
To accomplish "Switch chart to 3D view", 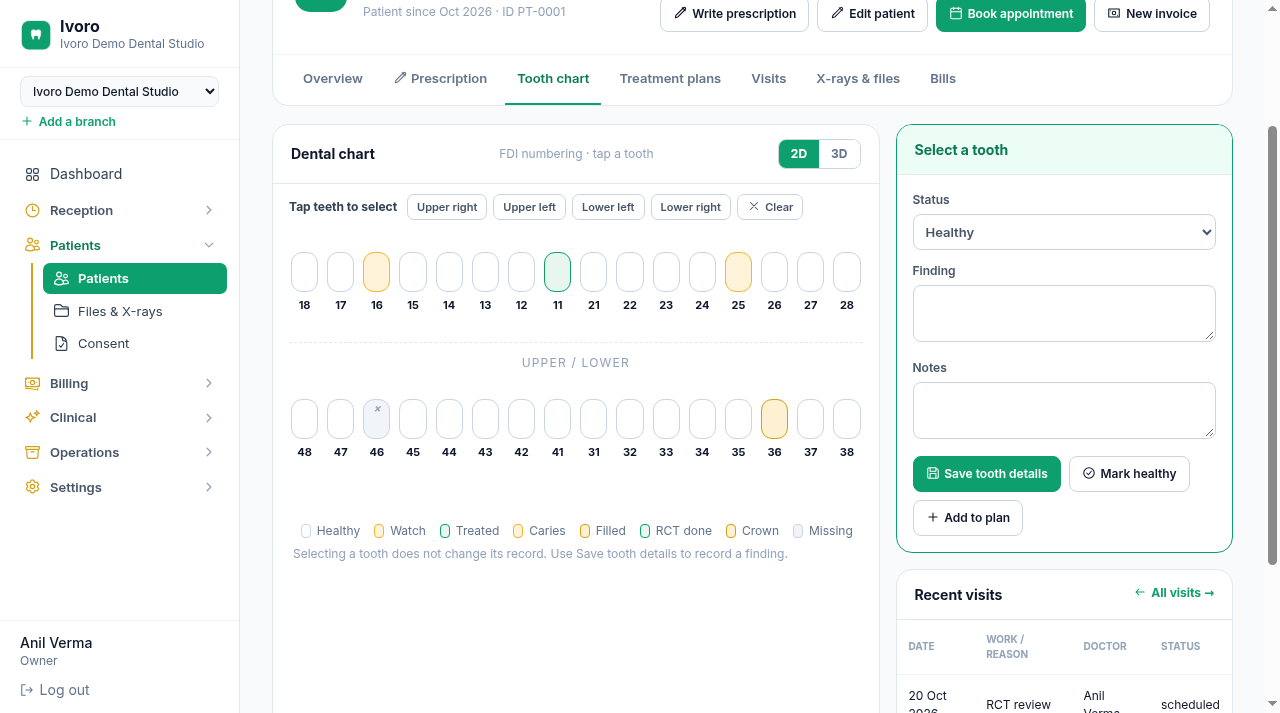I will [x=839, y=154].
